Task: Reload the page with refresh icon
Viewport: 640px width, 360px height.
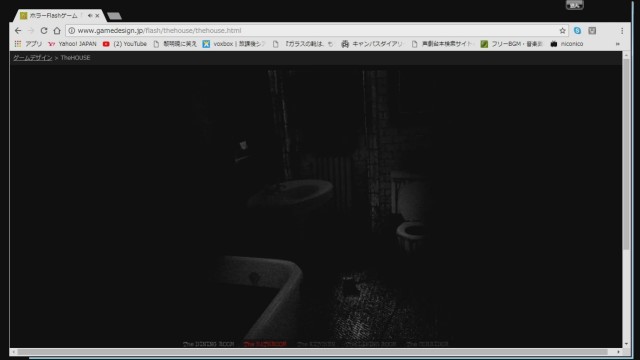Action: pyautogui.click(x=44, y=31)
